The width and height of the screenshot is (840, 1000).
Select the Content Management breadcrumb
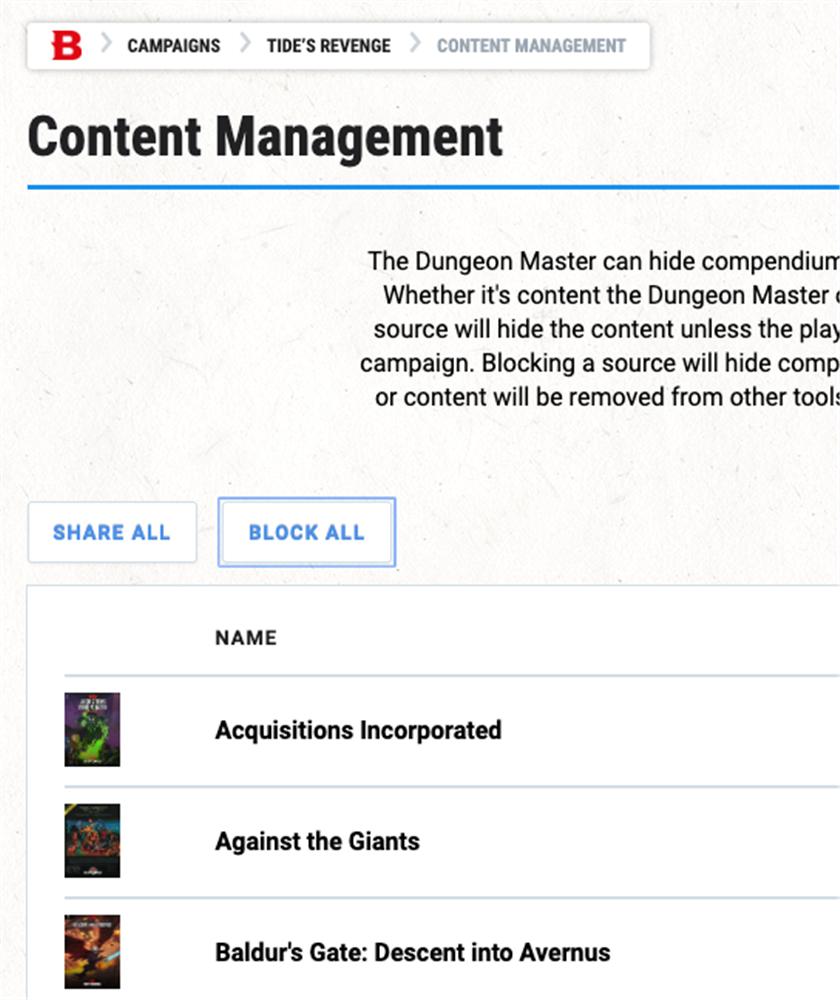pos(531,46)
